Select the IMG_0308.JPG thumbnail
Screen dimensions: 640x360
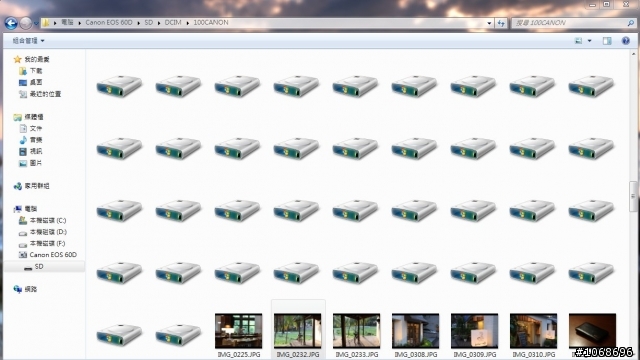pyautogui.click(x=416, y=331)
